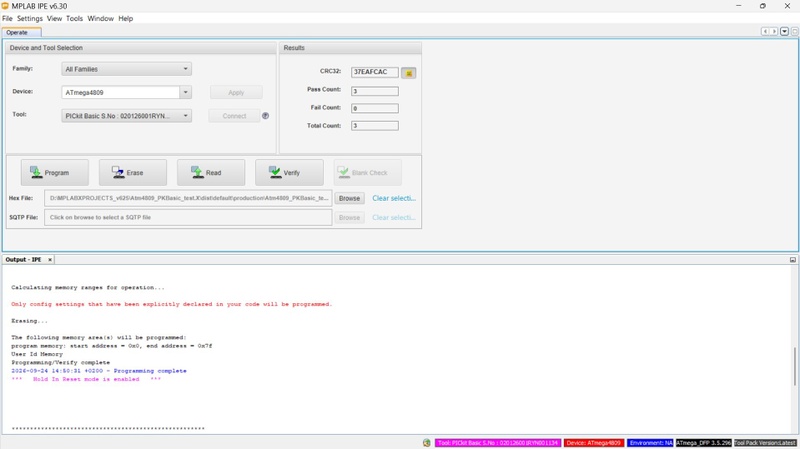Click the 'User Id Memory' output line
Image resolution: width=800 pixels, height=449 pixels.
click(x=37, y=354)
